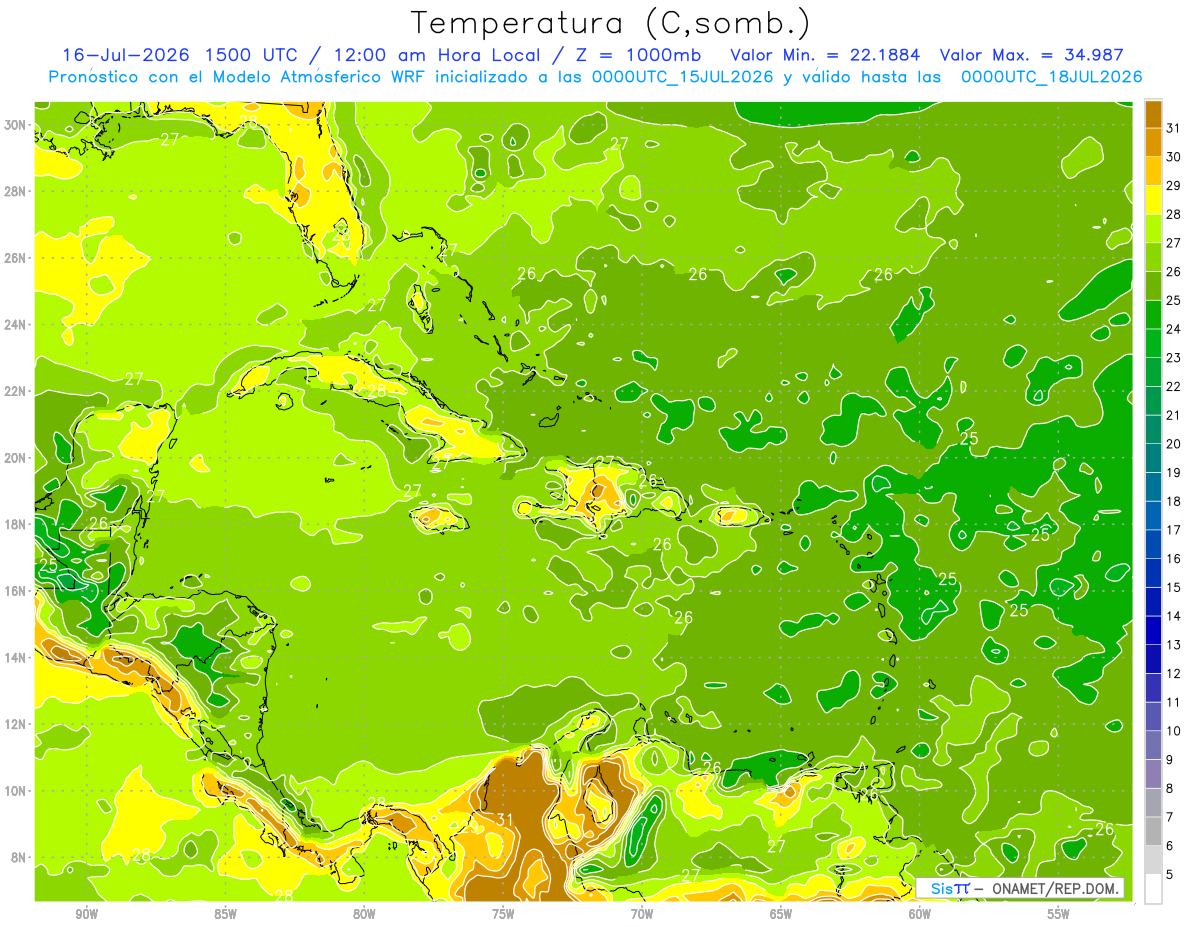Click the title "Temperatura (C,somb.)"
Viewport: 1200px width, 927px height.
[610, 24]
